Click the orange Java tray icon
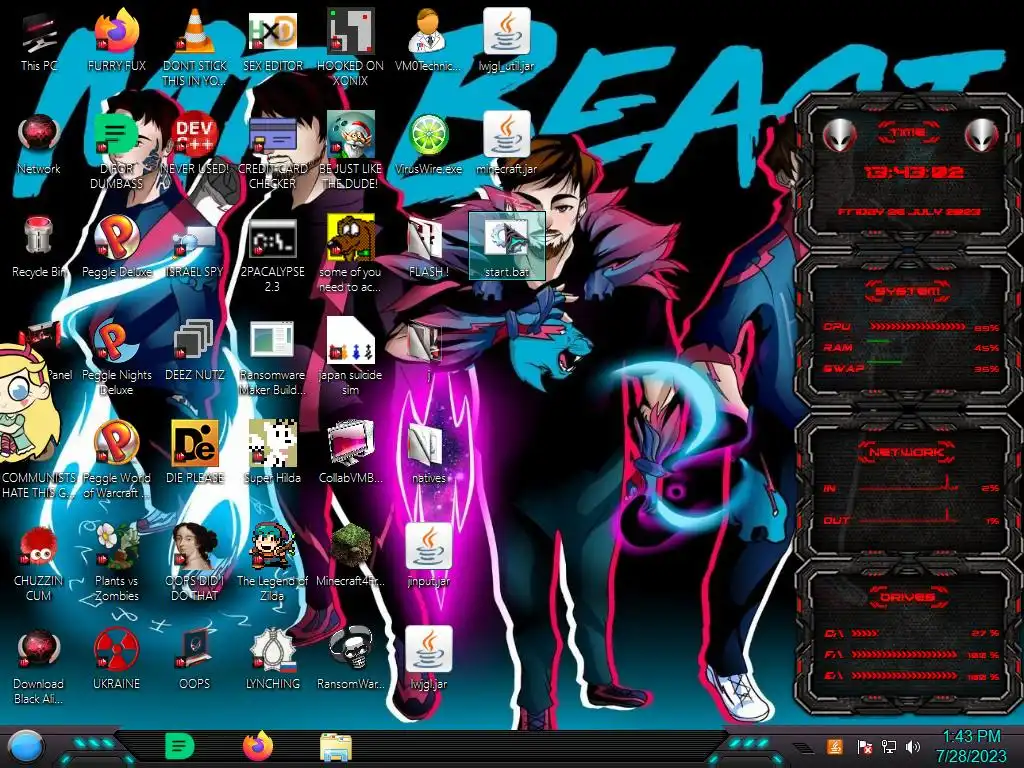 835,746
